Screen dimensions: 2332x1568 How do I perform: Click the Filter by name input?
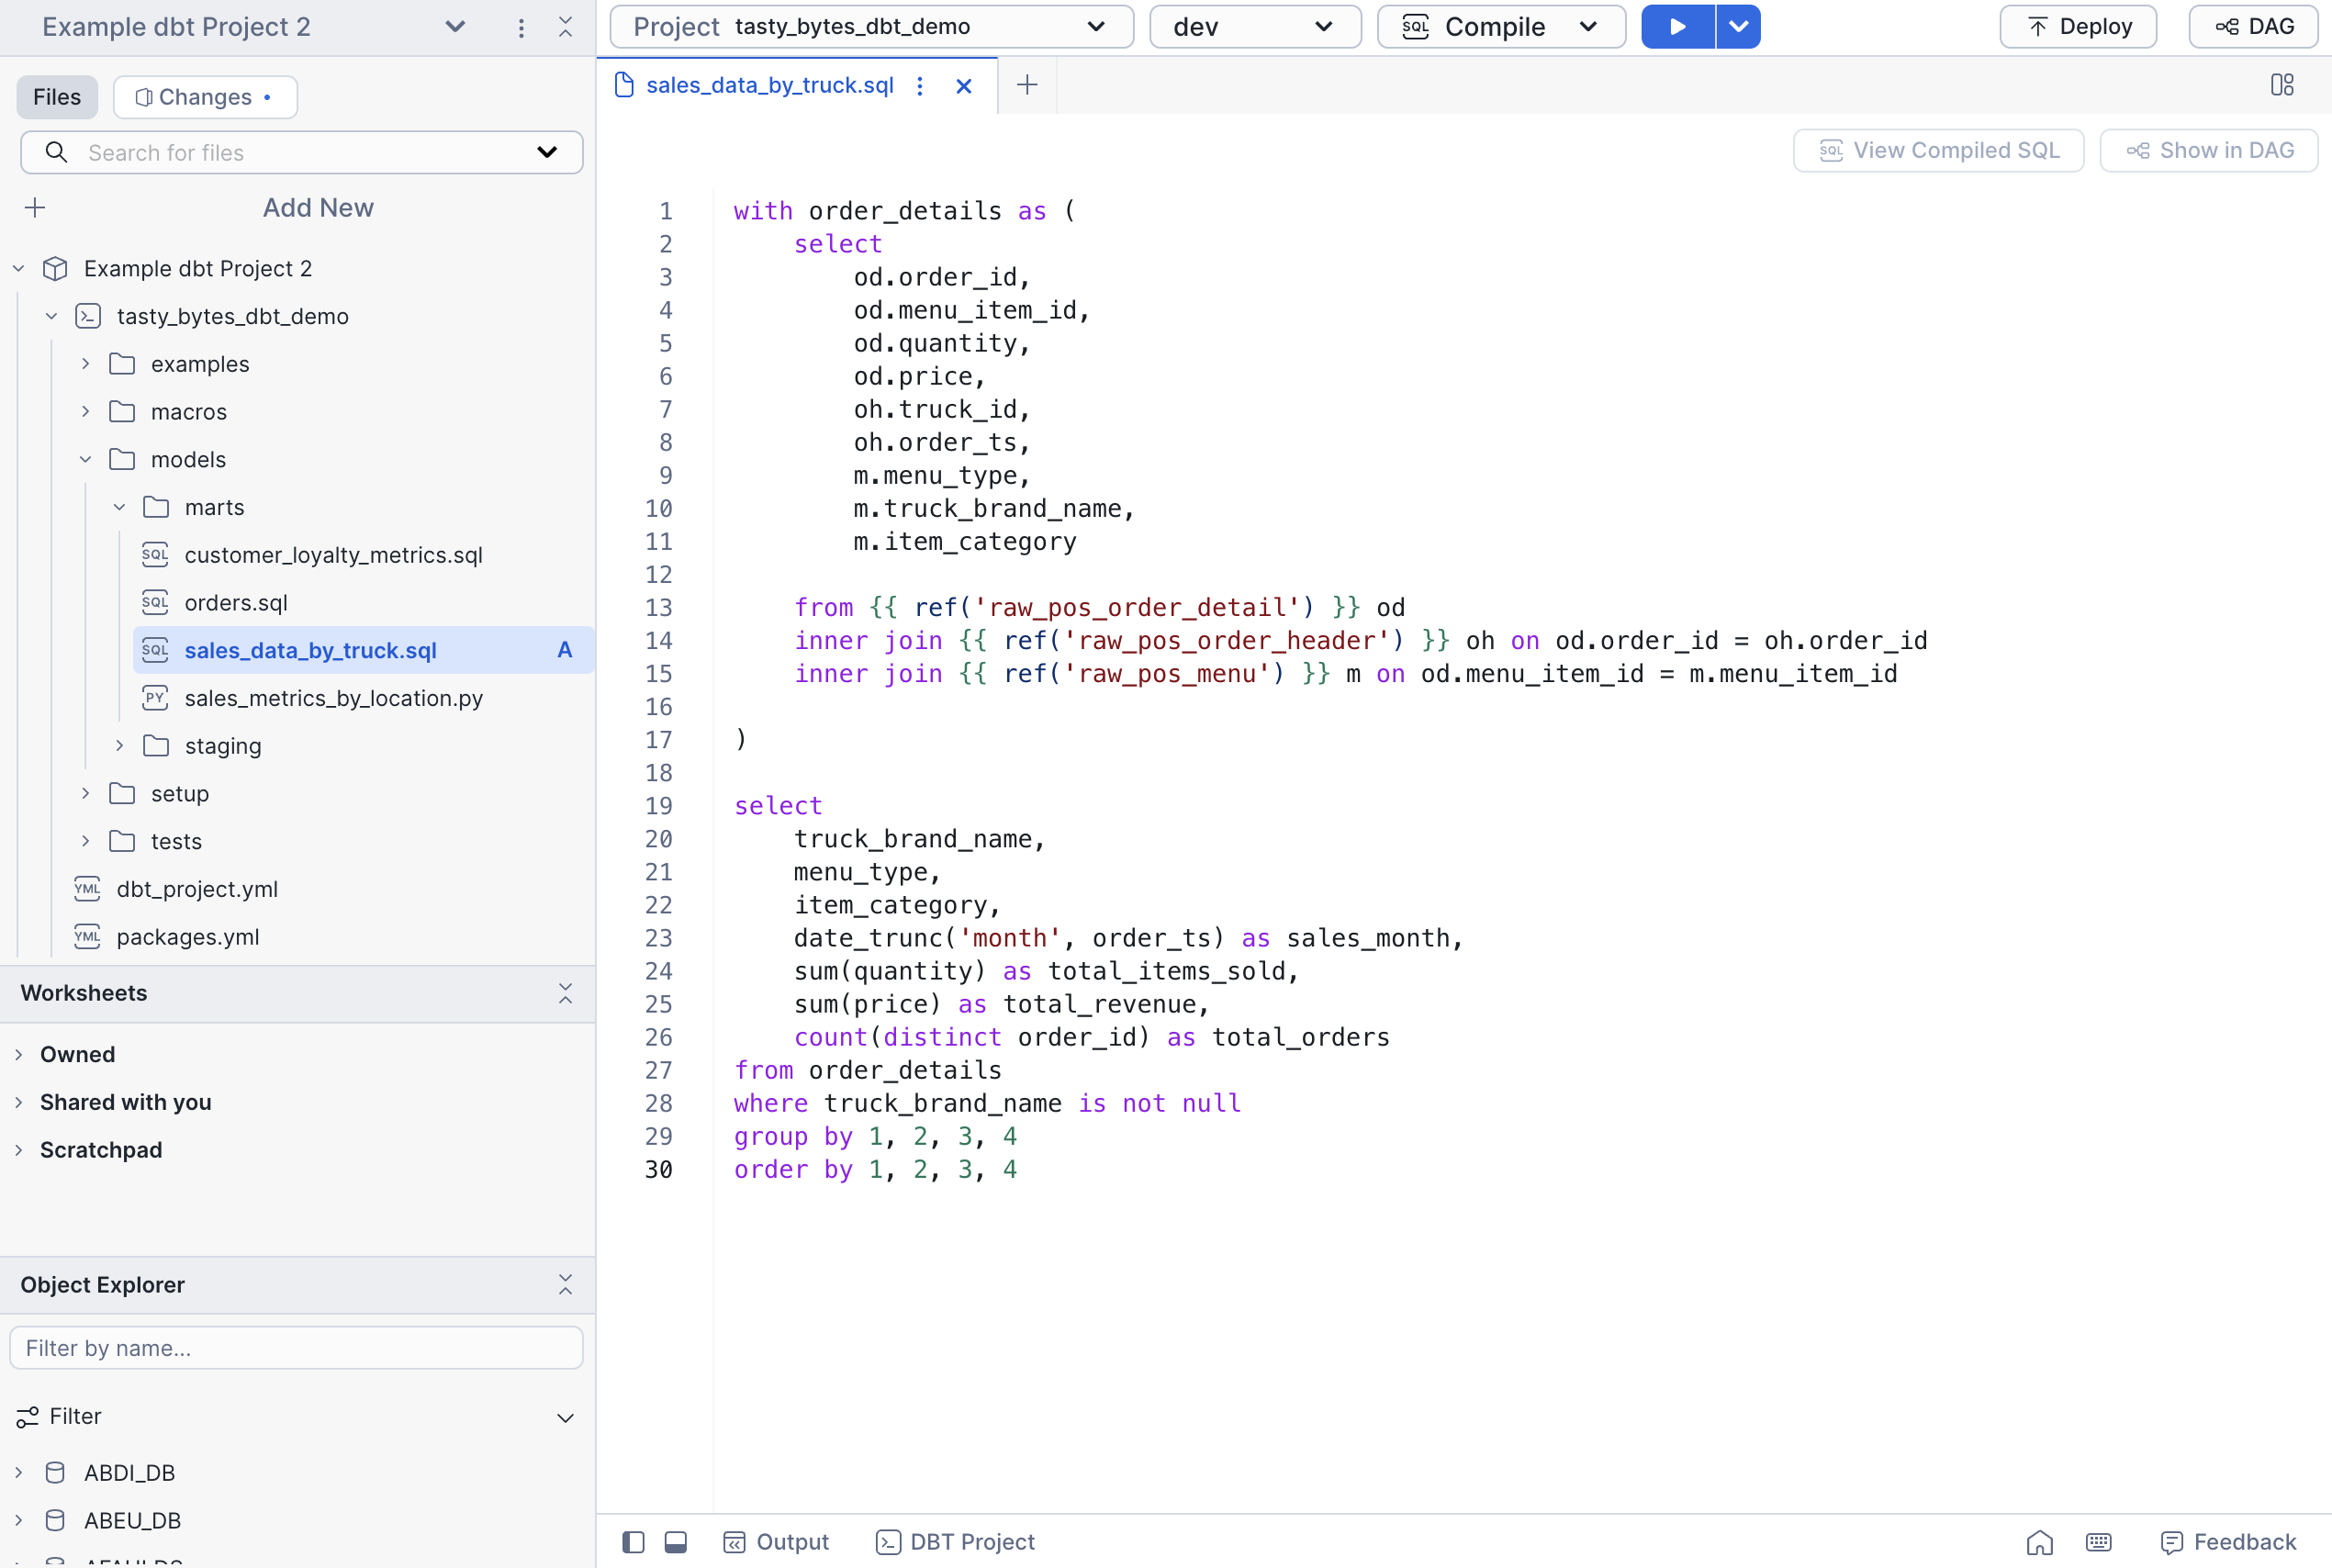(296, 1349)
